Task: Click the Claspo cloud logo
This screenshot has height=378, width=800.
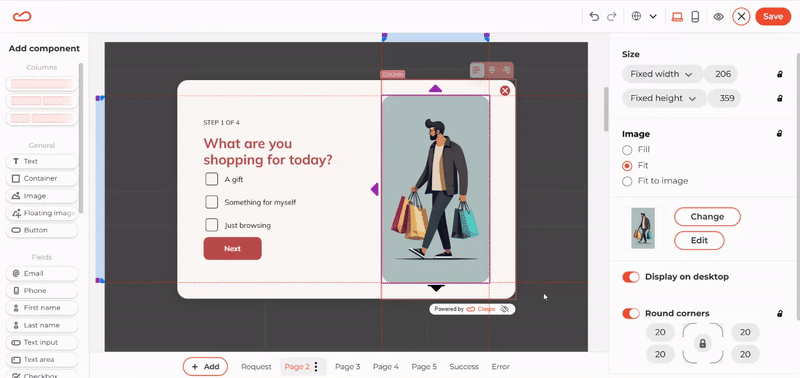Action: pyautogui.click(x=22, y=16)
